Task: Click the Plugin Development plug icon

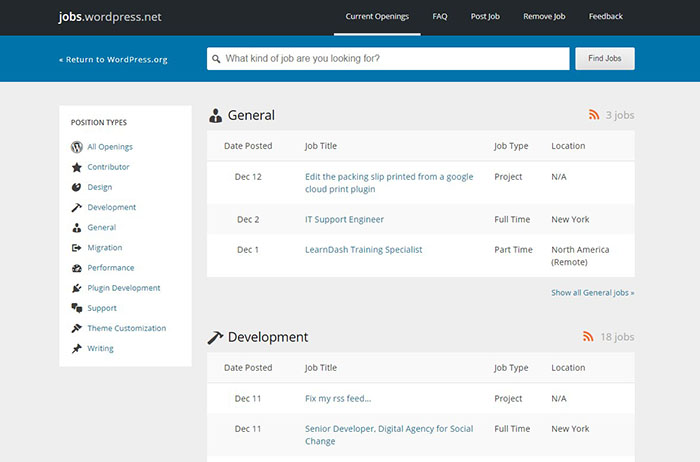Action: click(x=77, y=288)
